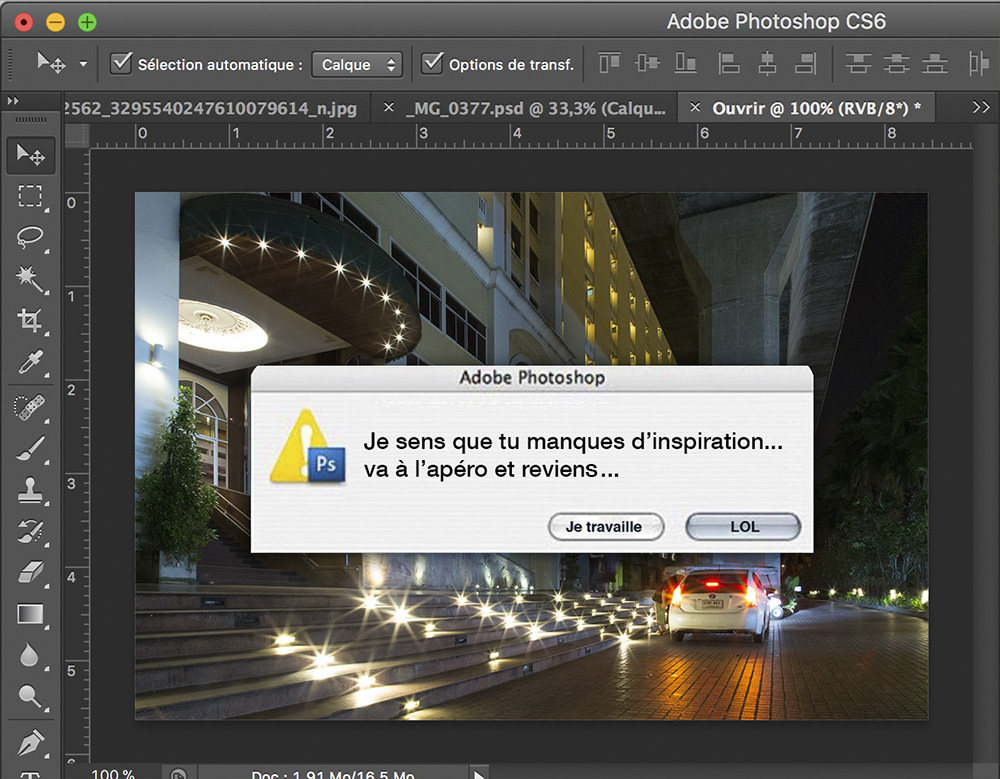Image resolution: width=1000 pixels, height=779 pixels.
Task: Close the Ouvrir @ 100% tab
Action: point(695,107)
